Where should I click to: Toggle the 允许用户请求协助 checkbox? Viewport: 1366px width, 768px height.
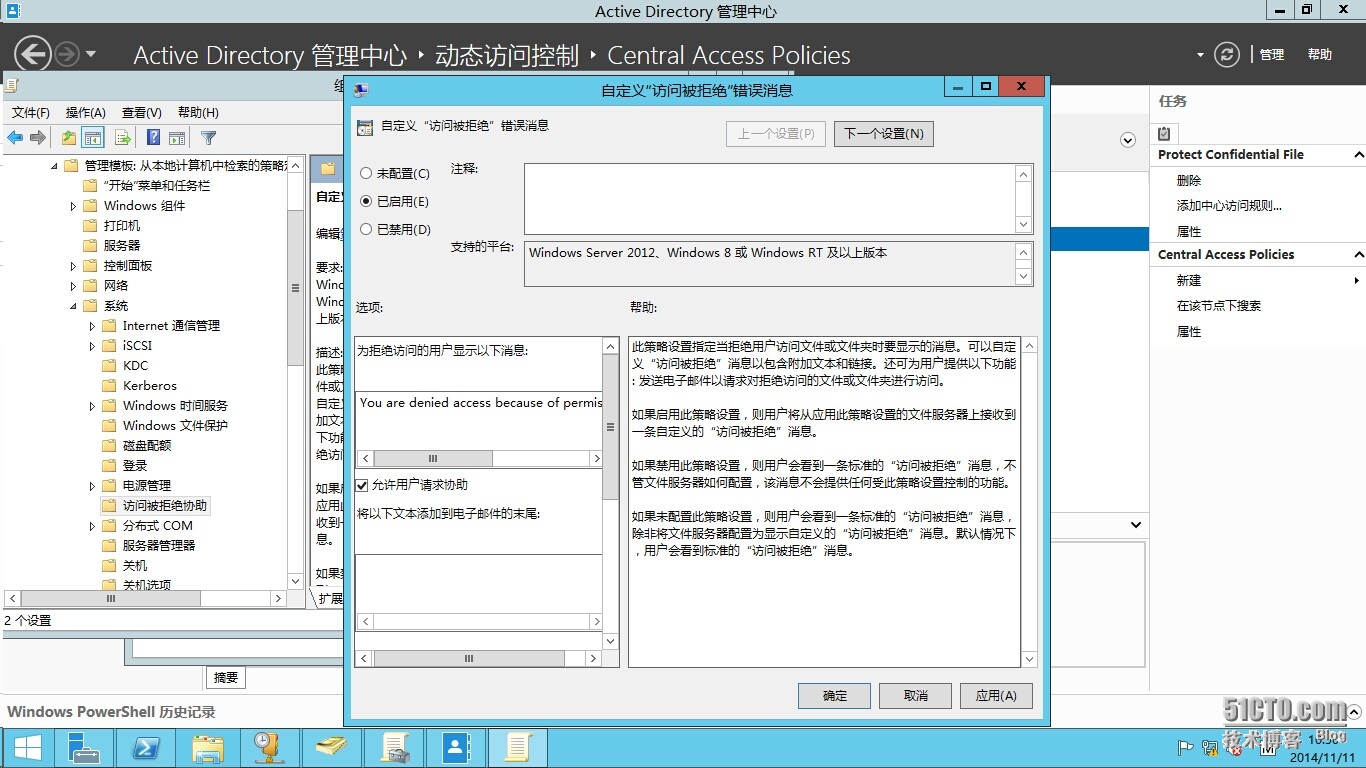click(363, 485)
